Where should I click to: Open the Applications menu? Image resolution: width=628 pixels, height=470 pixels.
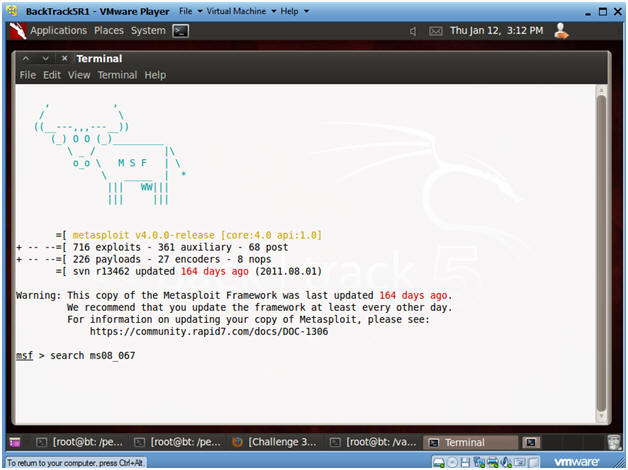point(58,30)
